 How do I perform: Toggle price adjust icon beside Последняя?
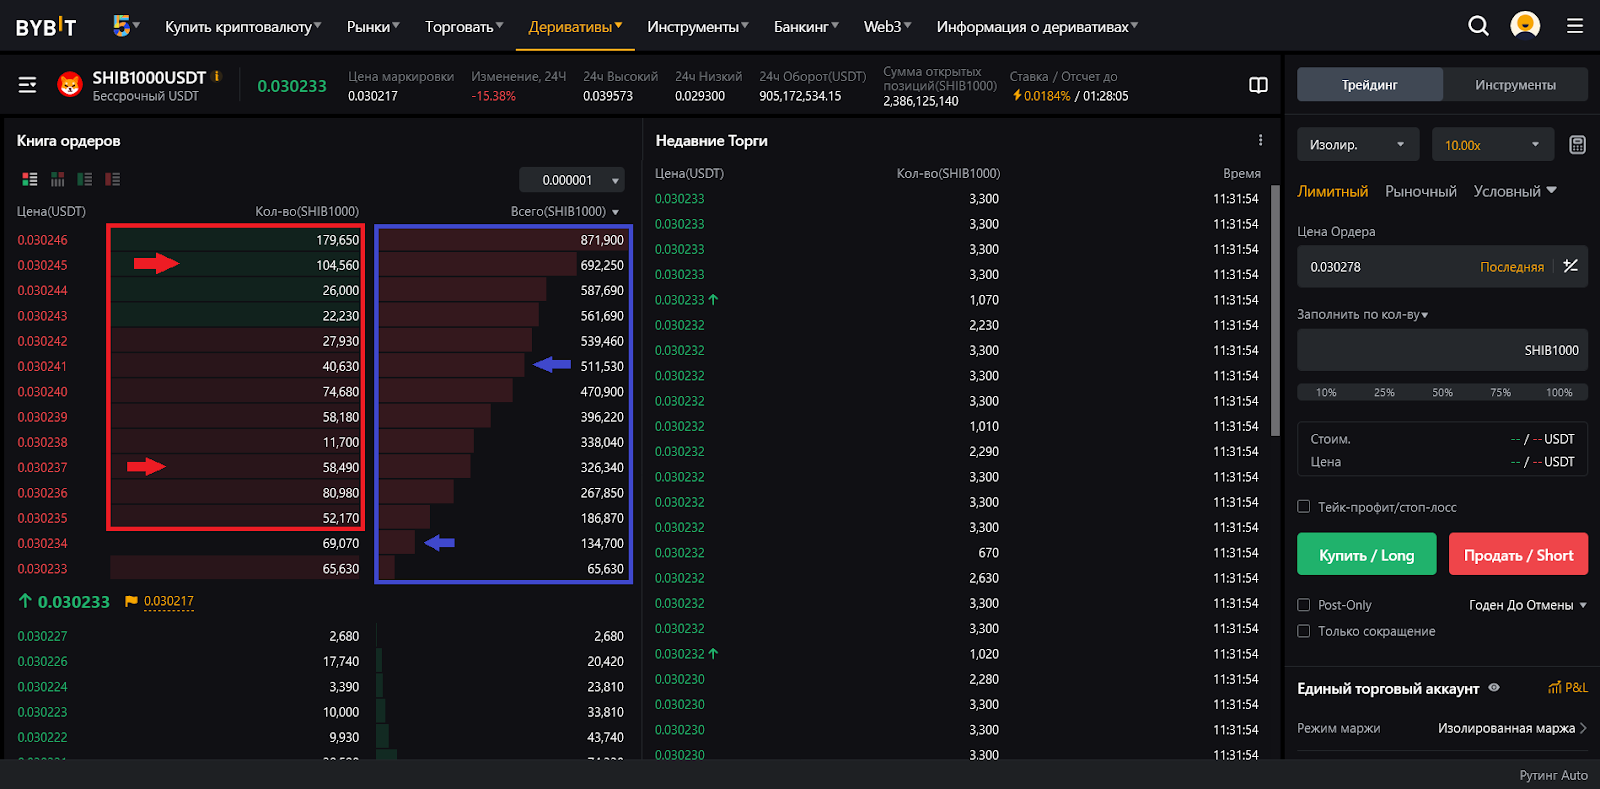[x=1571, y=266]
